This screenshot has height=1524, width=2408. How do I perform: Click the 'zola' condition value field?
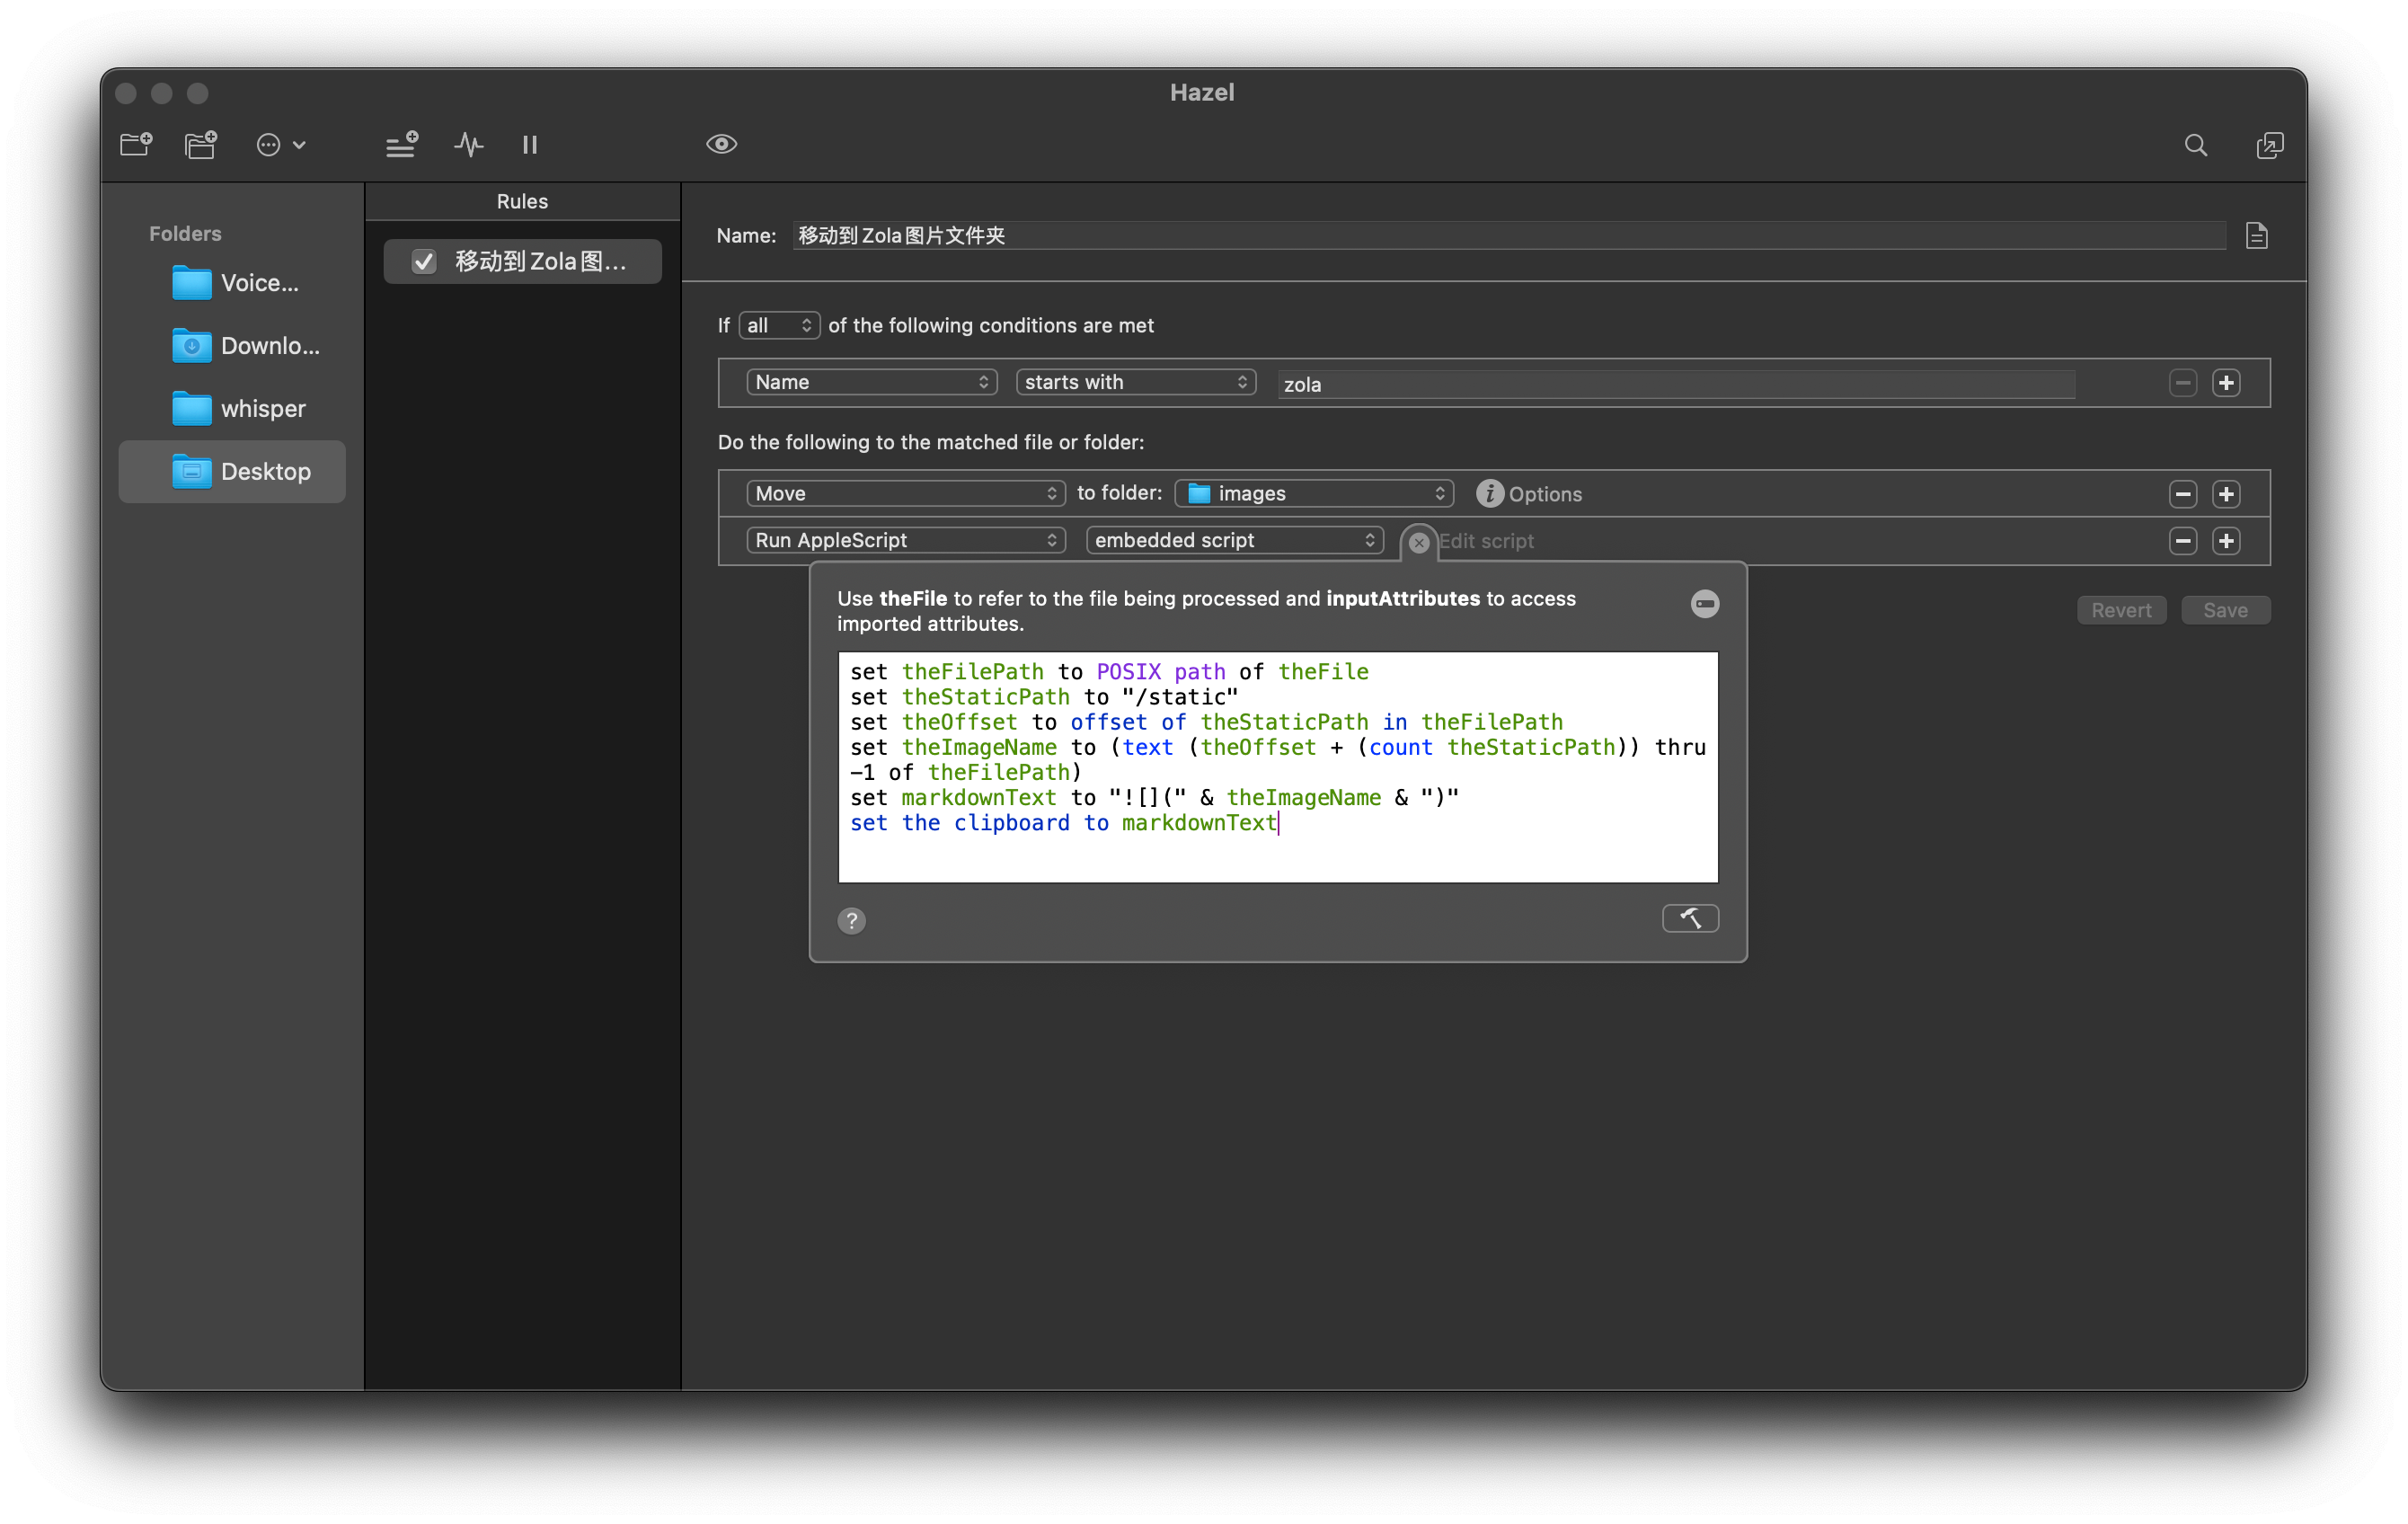click(1676, 385)
